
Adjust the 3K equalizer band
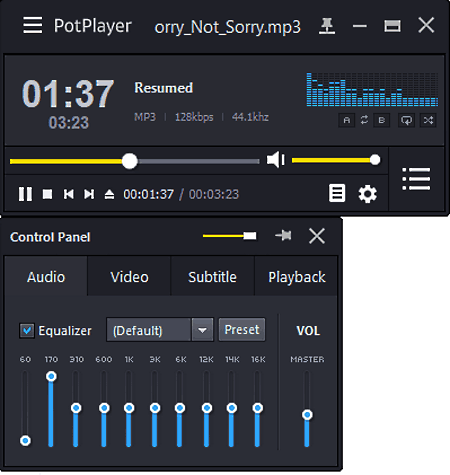point(155,409)
